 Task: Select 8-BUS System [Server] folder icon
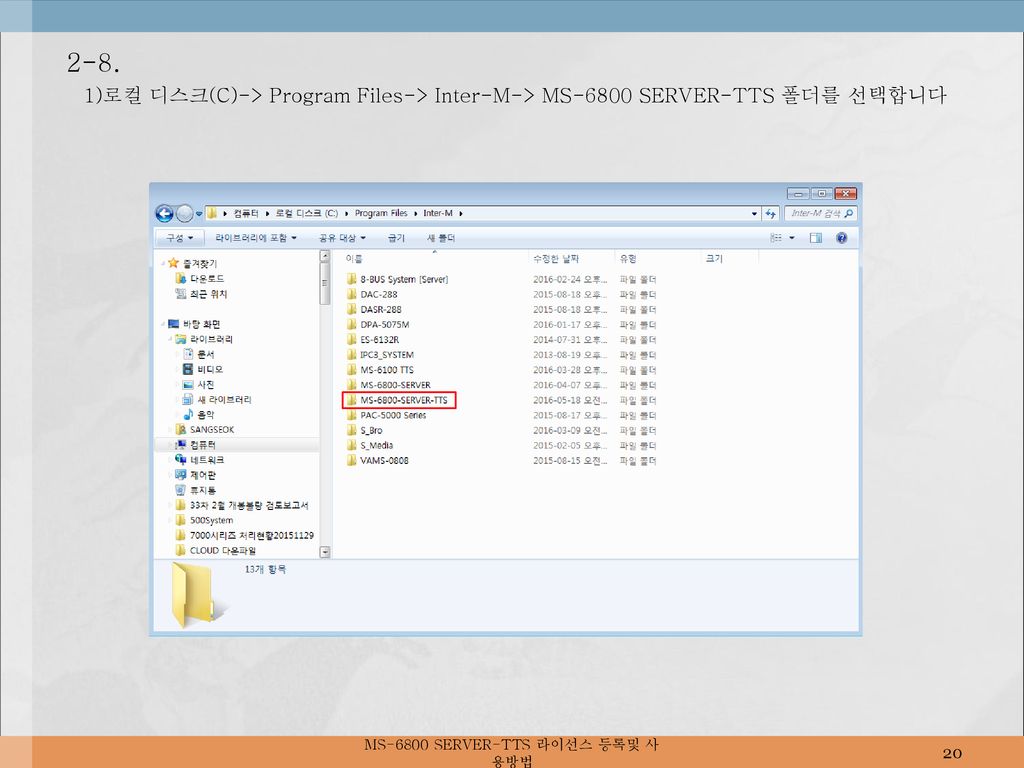point(351,279)
